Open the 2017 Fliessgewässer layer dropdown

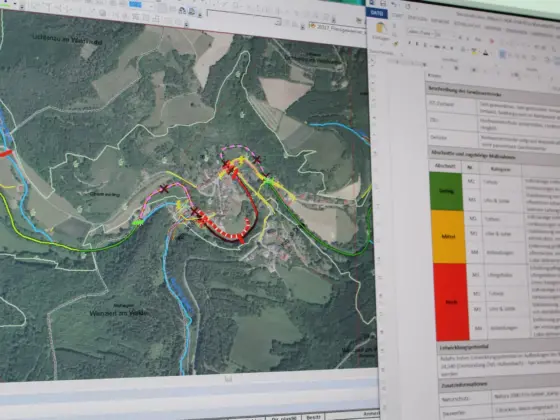click(338, 28)
